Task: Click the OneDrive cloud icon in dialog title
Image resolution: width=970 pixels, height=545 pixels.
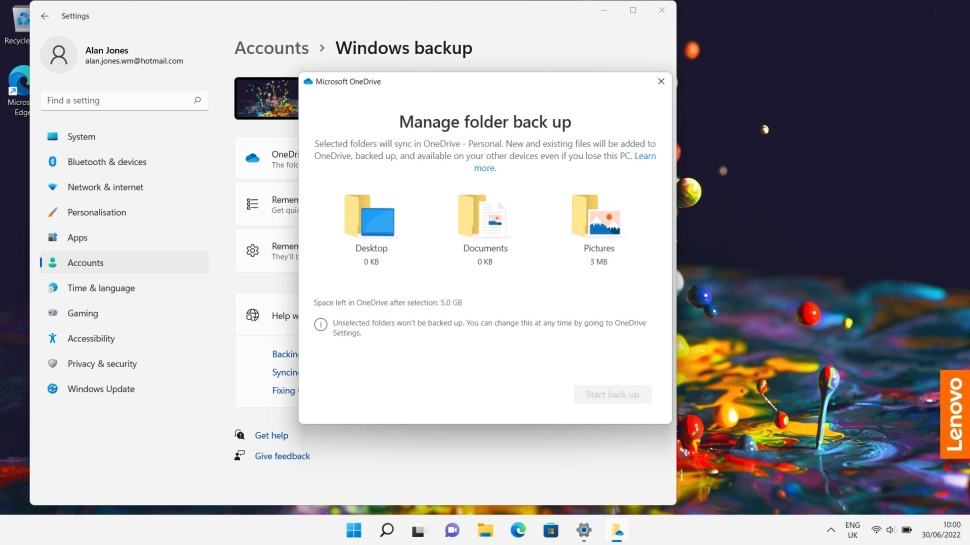Action: coord(308,82)
